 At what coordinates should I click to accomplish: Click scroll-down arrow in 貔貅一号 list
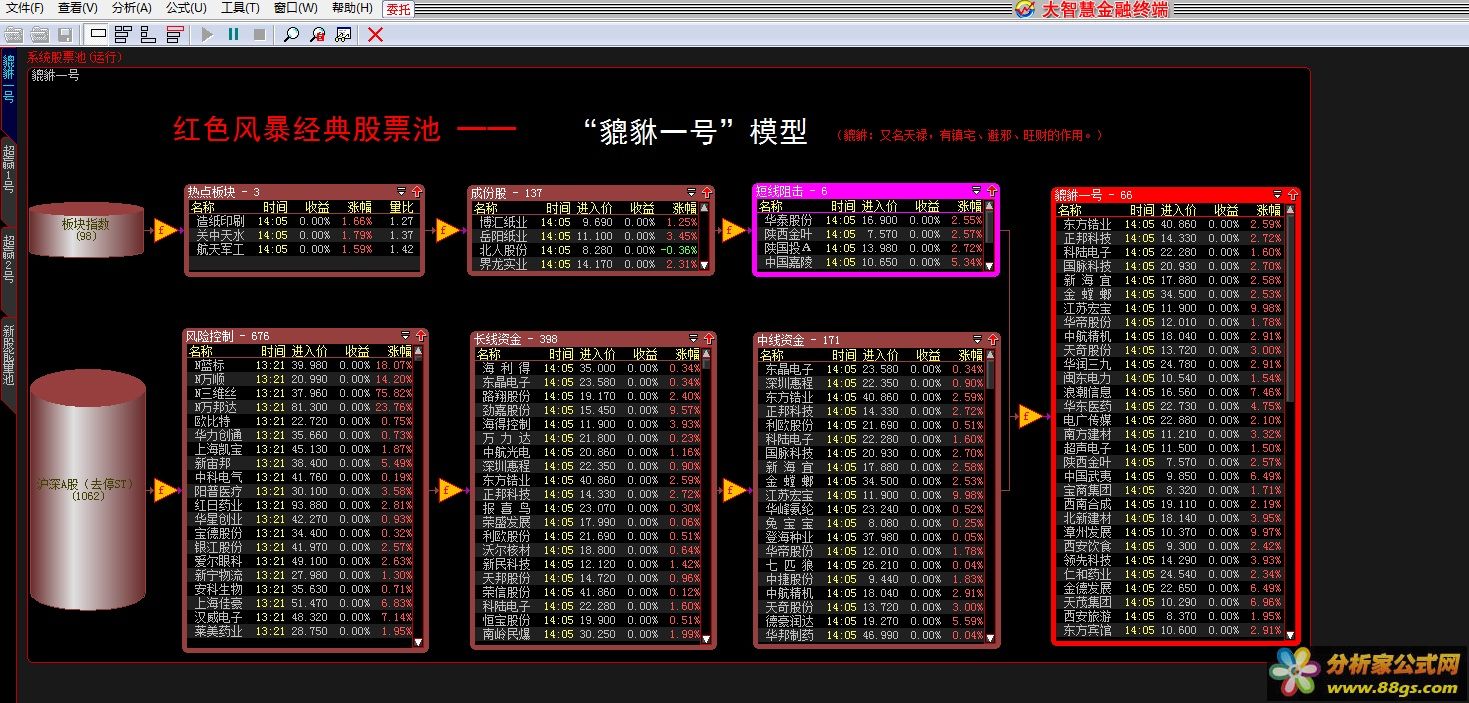(x=1290, y=634)
